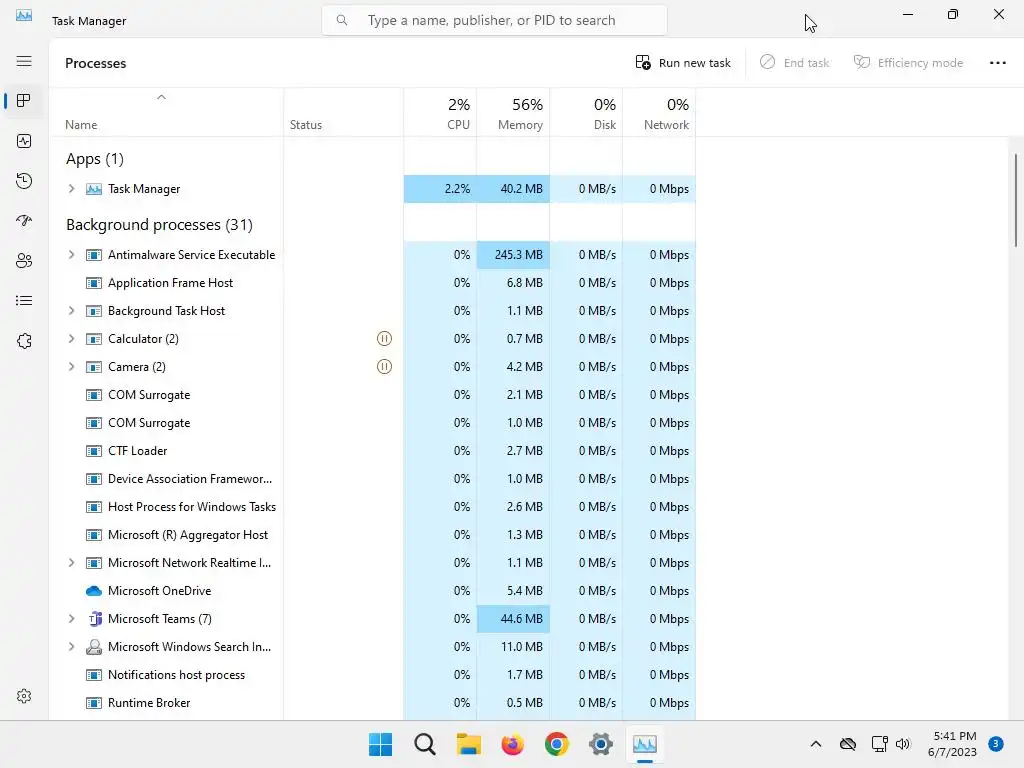Click Run new task button

point(683,63)
